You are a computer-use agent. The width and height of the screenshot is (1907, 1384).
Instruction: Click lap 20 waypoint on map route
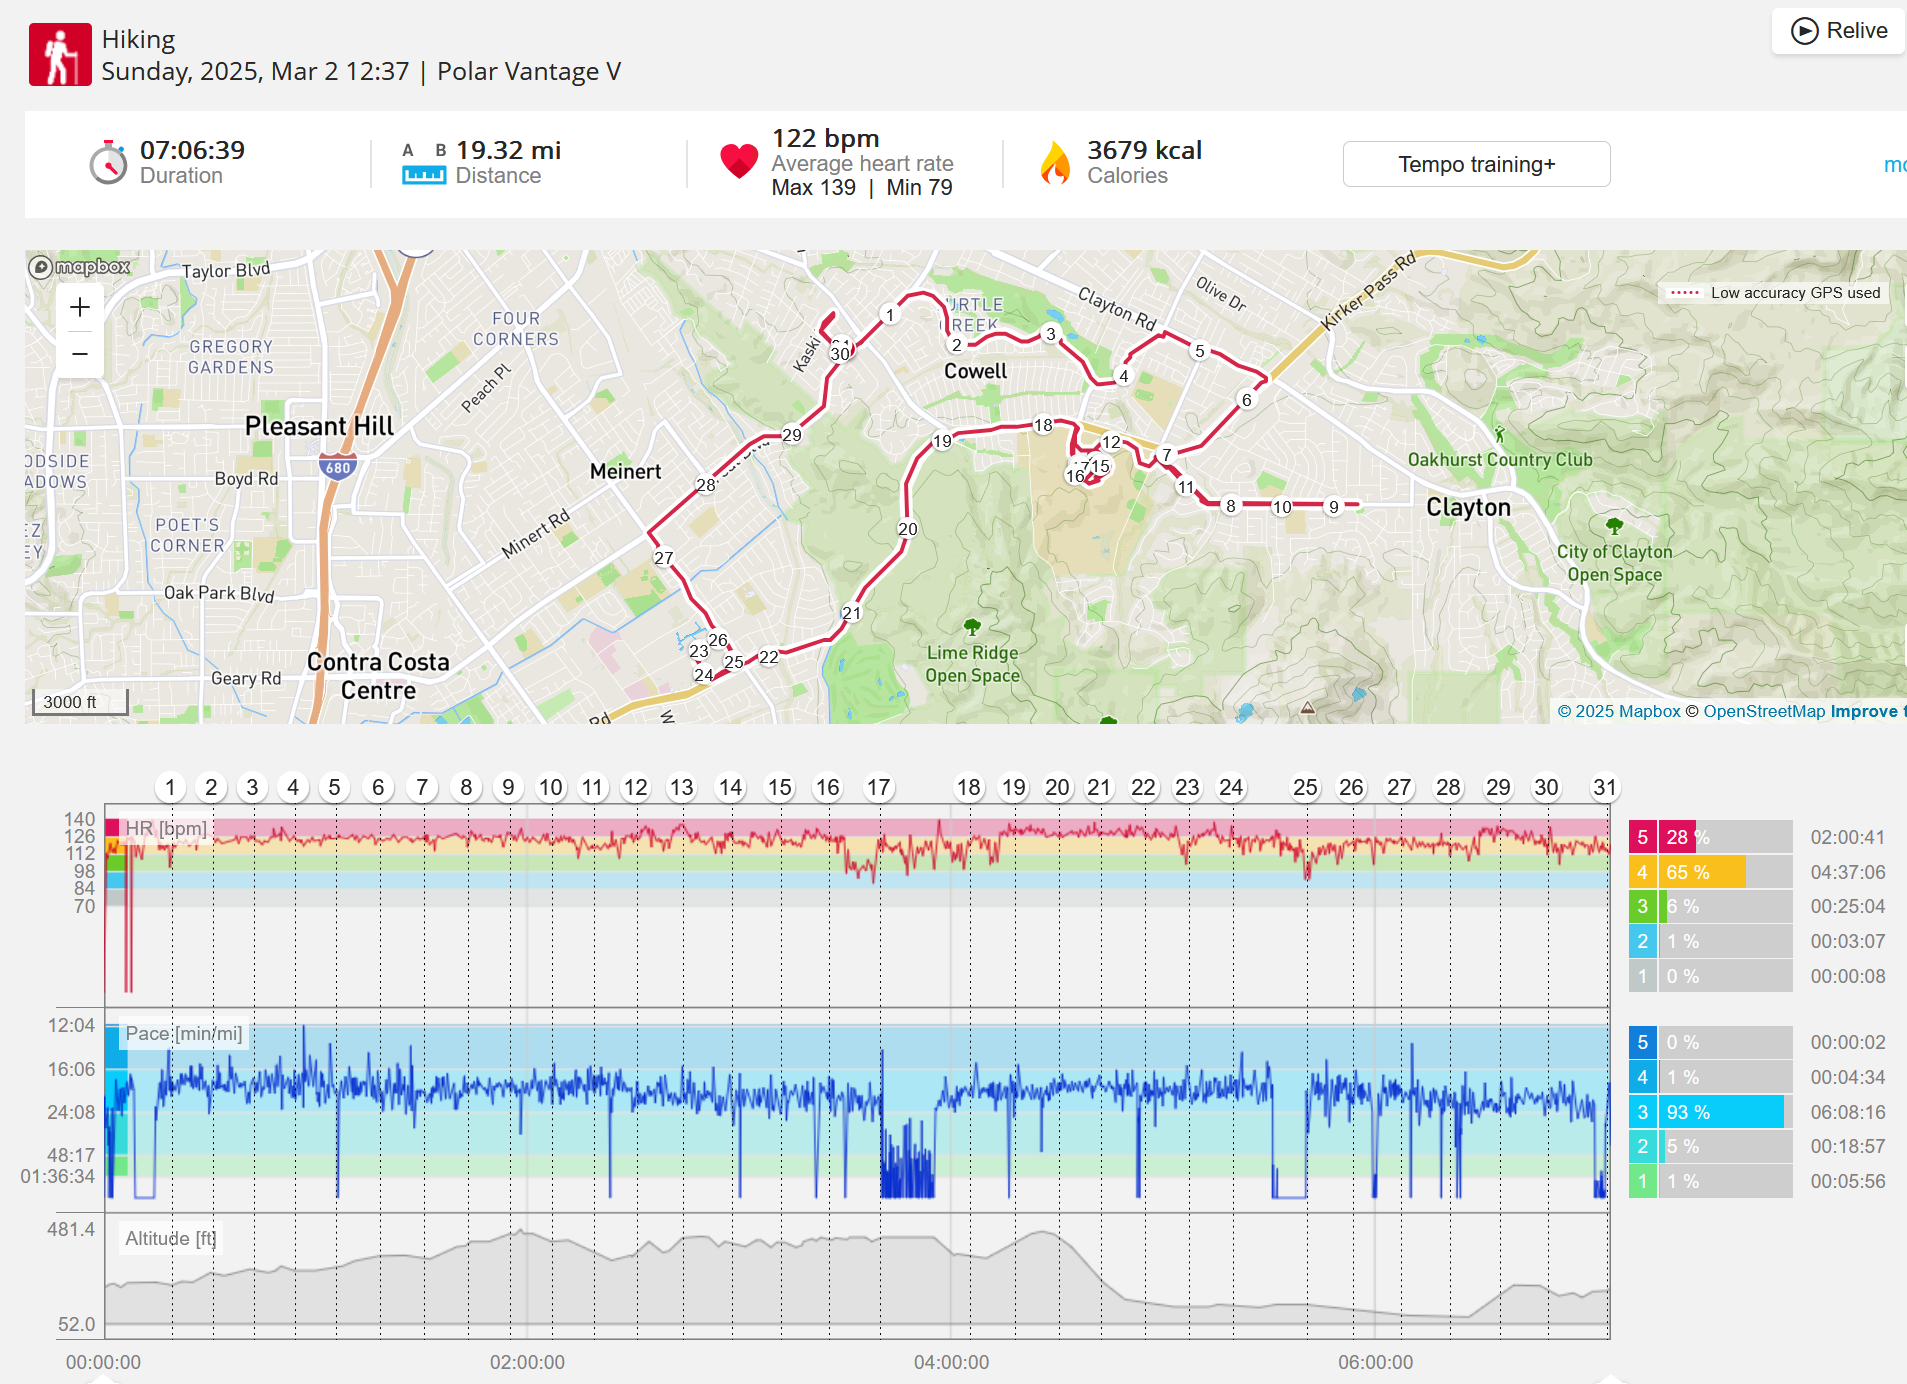[907, 529]
